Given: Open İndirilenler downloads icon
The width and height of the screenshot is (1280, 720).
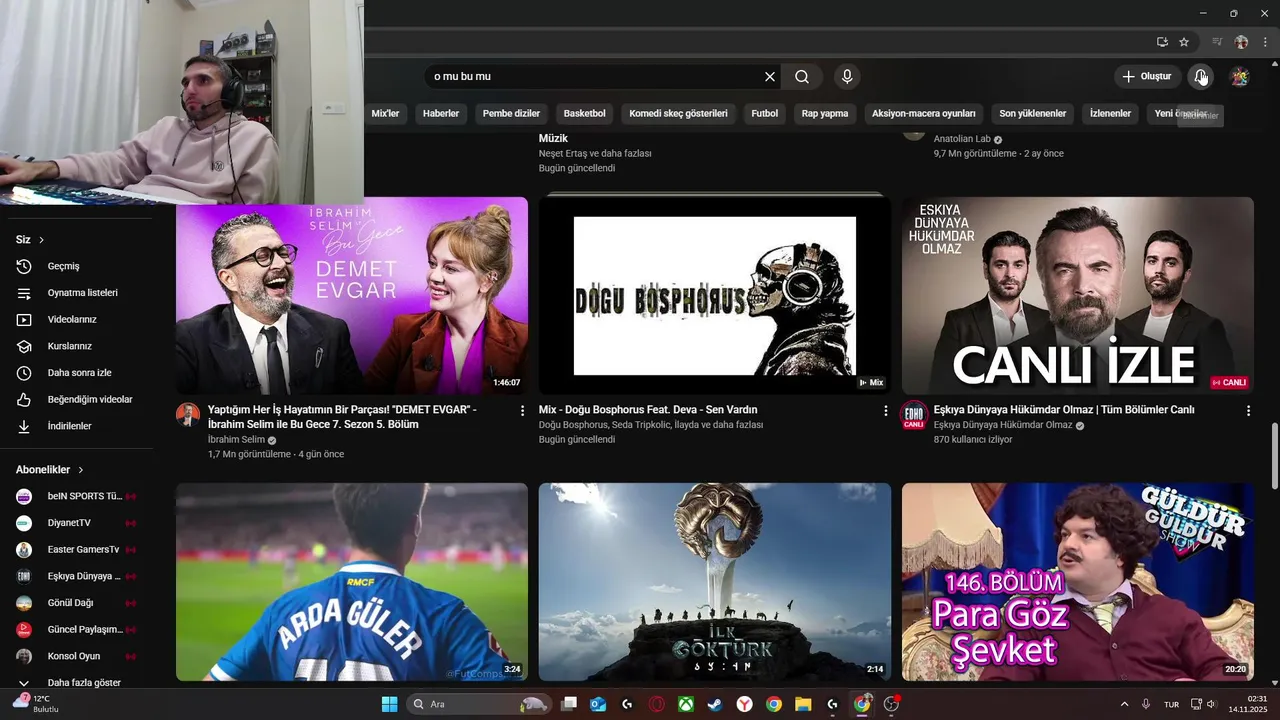Looking at the screenshot, I should 24,426.
